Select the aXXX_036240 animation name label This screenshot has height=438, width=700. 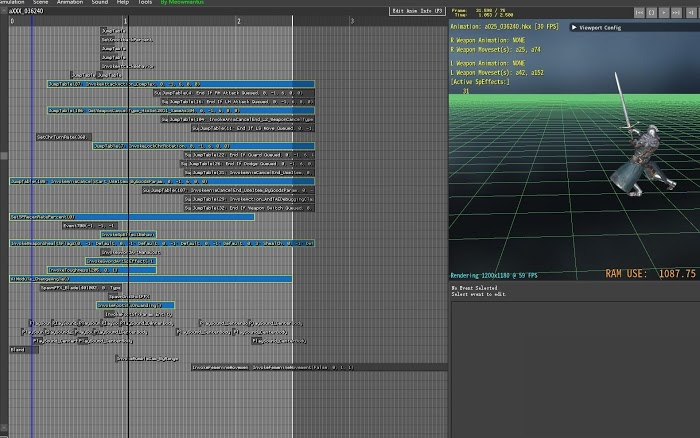click(x=26, y=11)
